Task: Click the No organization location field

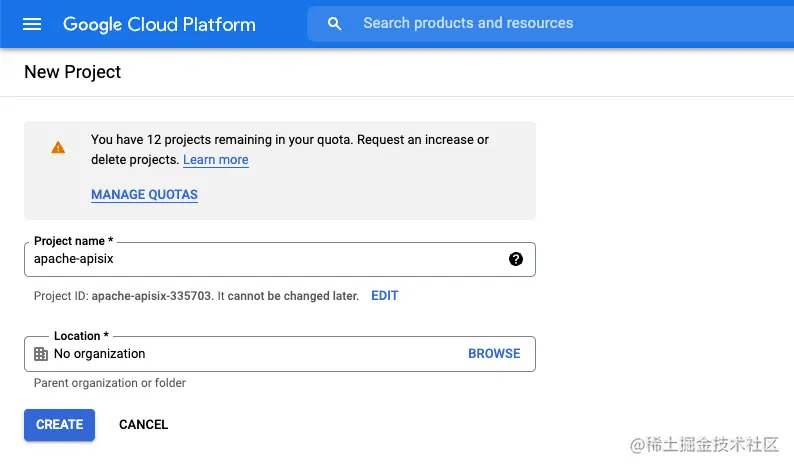Action: coord(250,354)
